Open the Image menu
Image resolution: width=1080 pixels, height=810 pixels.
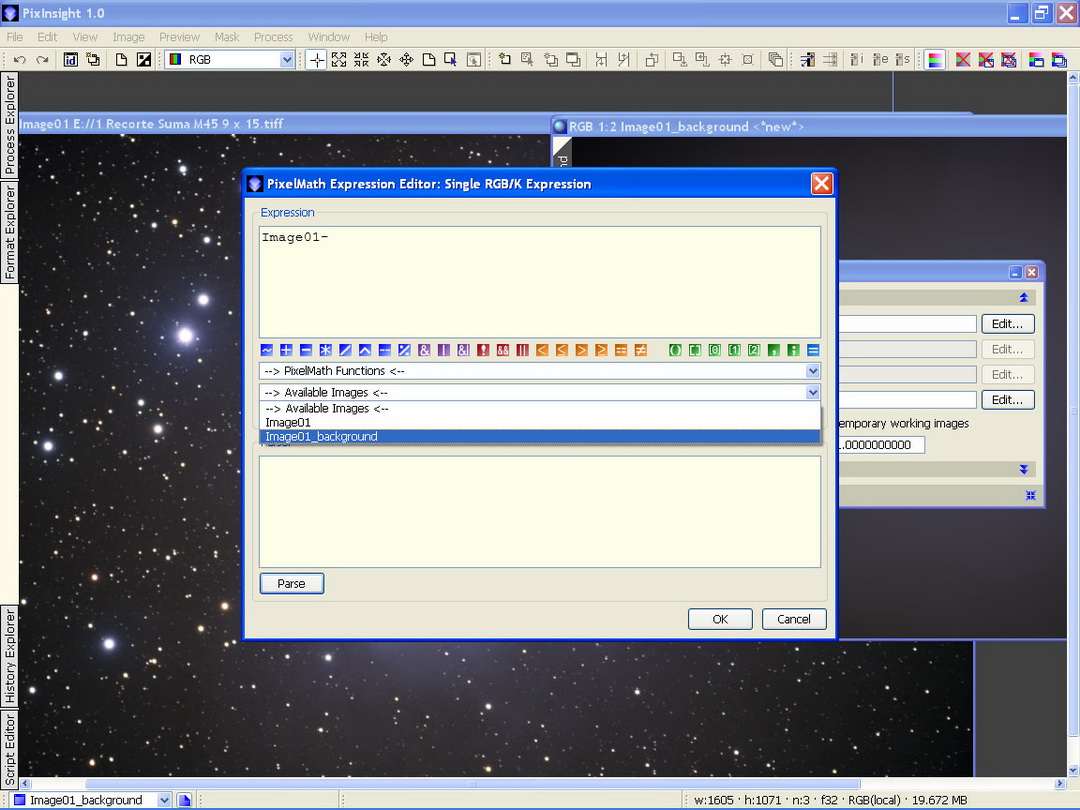tap(128, 37)
